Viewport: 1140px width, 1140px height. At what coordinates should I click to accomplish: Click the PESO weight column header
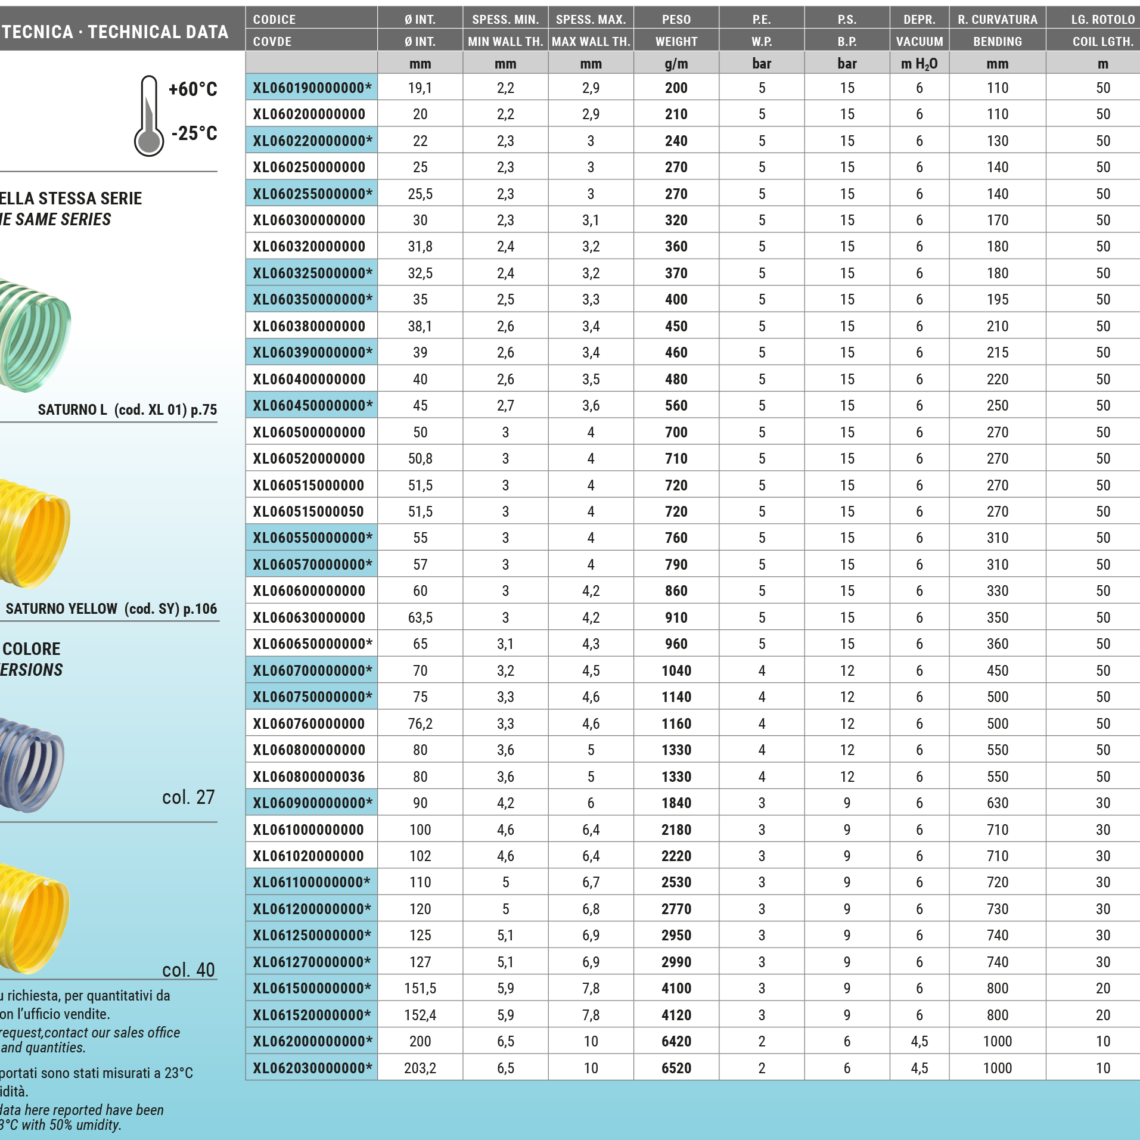point(676,19)
